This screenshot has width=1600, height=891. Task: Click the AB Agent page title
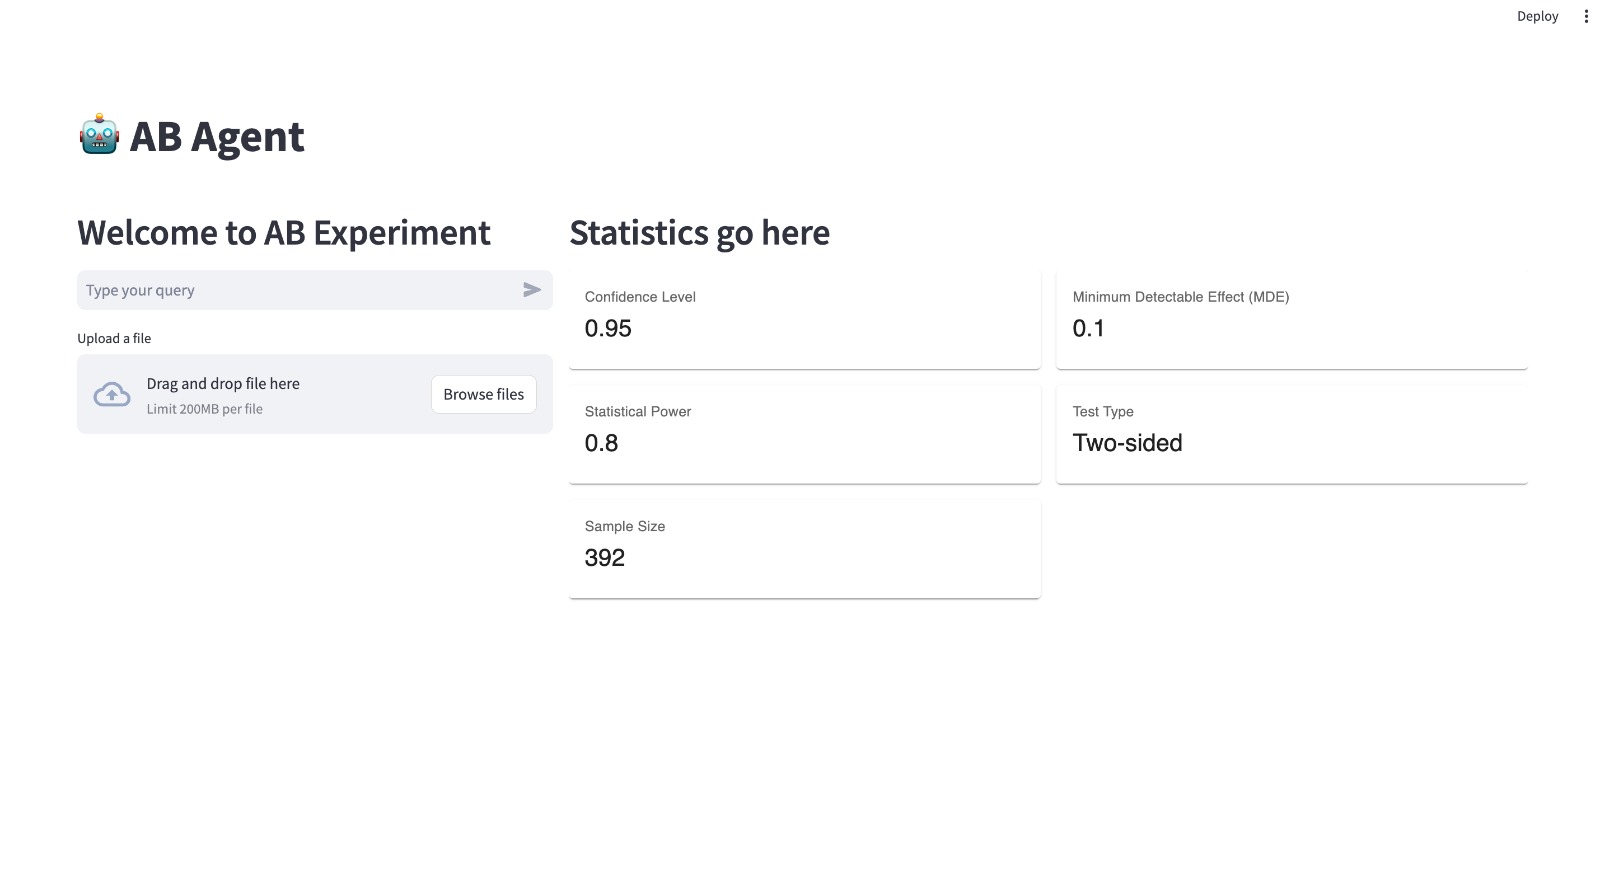217,137
